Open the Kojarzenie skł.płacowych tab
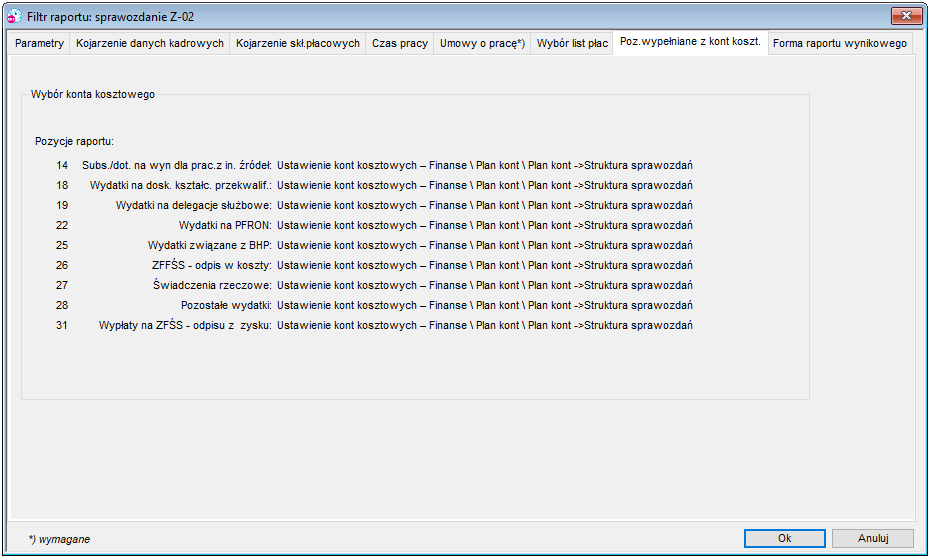 coord(297,43)
